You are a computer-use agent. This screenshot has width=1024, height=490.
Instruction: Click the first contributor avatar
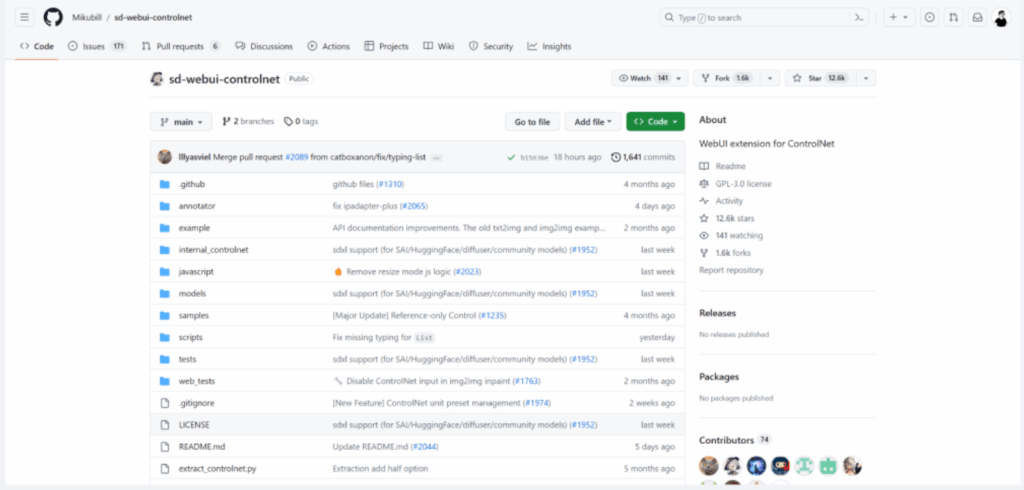pyautogui.click(x=709, y=466)
